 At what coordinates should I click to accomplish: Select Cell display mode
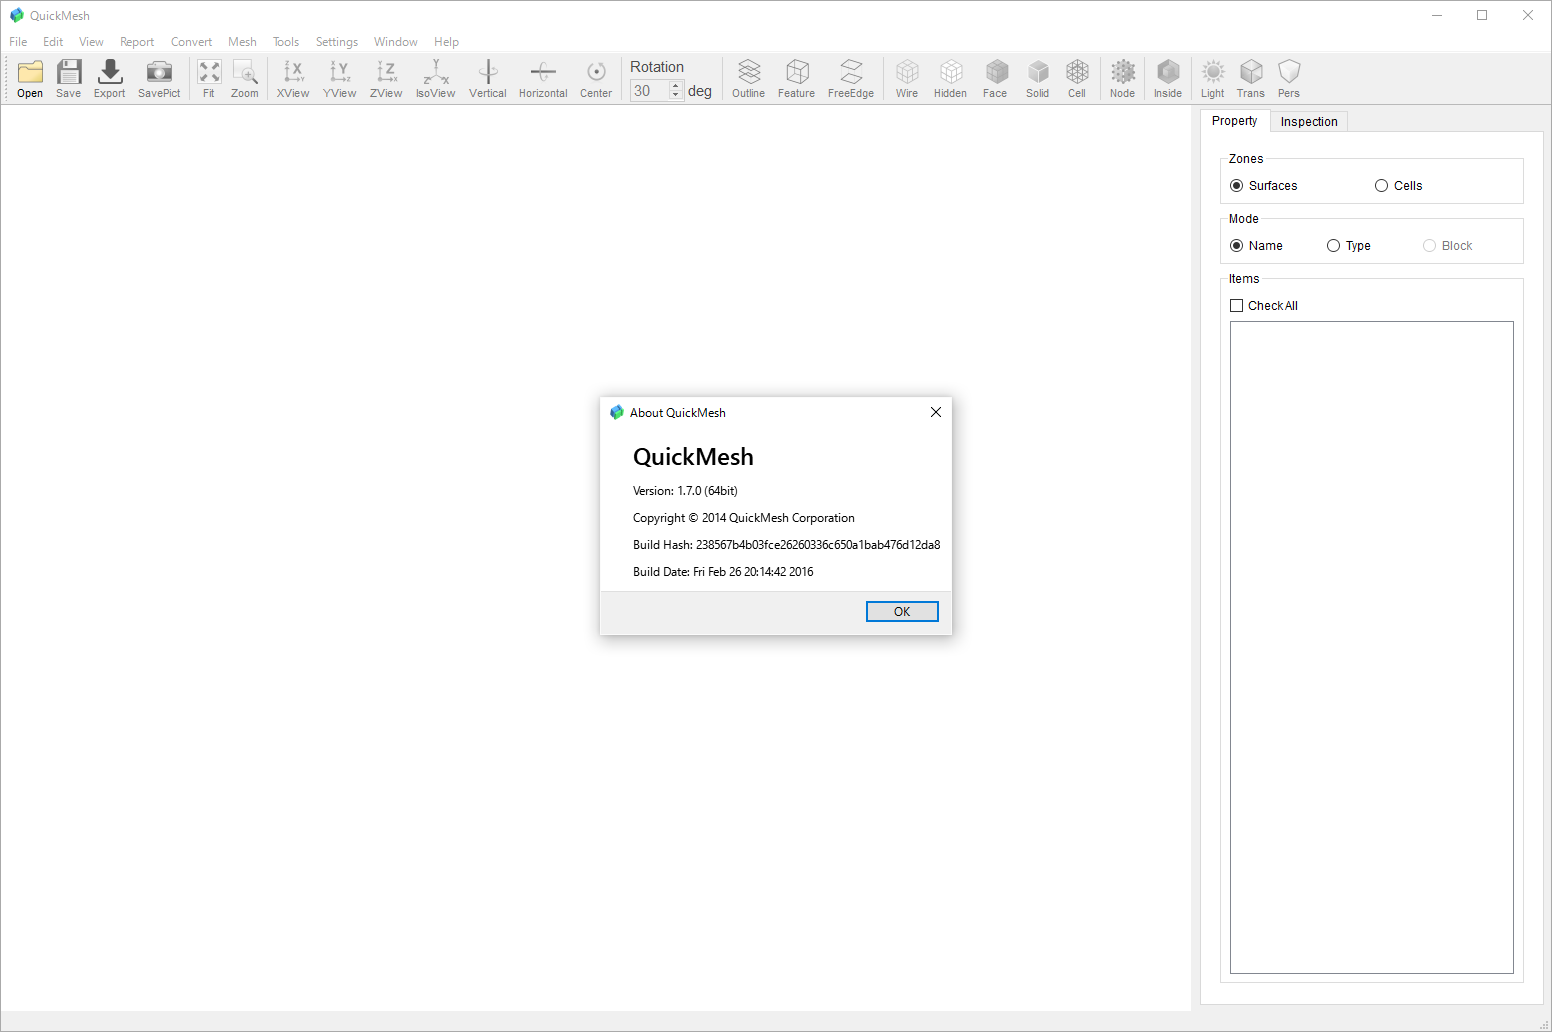click(1077, 79)
